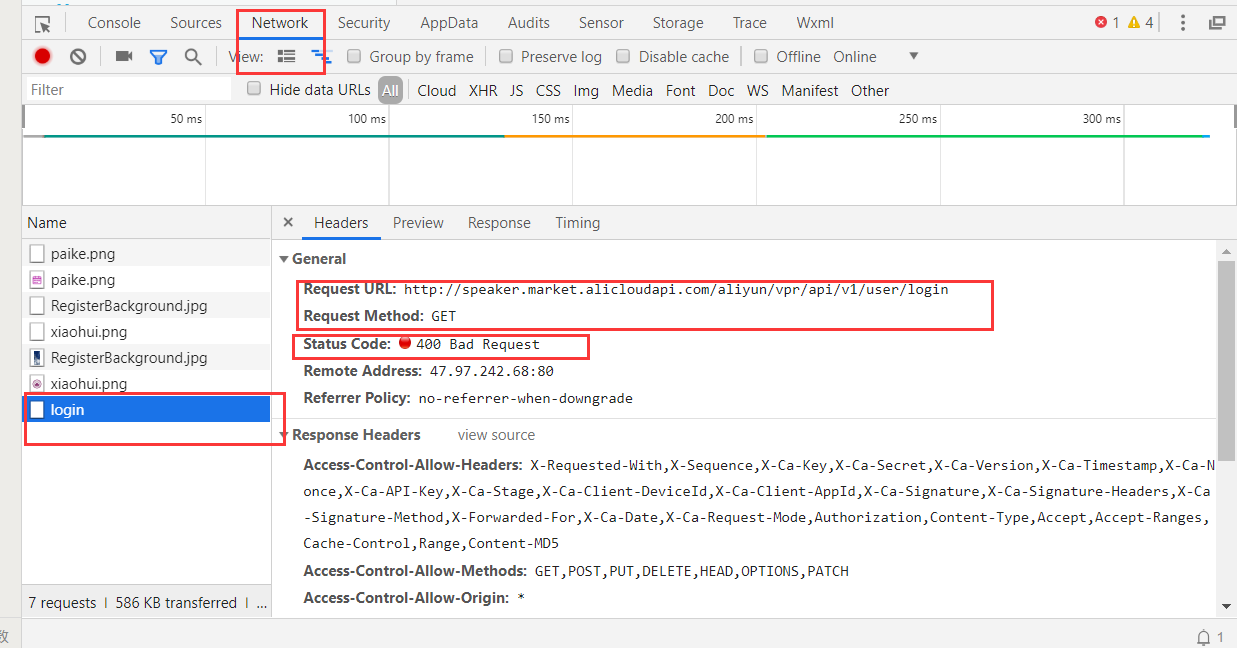Check Hide data URLs checkbox

click(254, 89)
